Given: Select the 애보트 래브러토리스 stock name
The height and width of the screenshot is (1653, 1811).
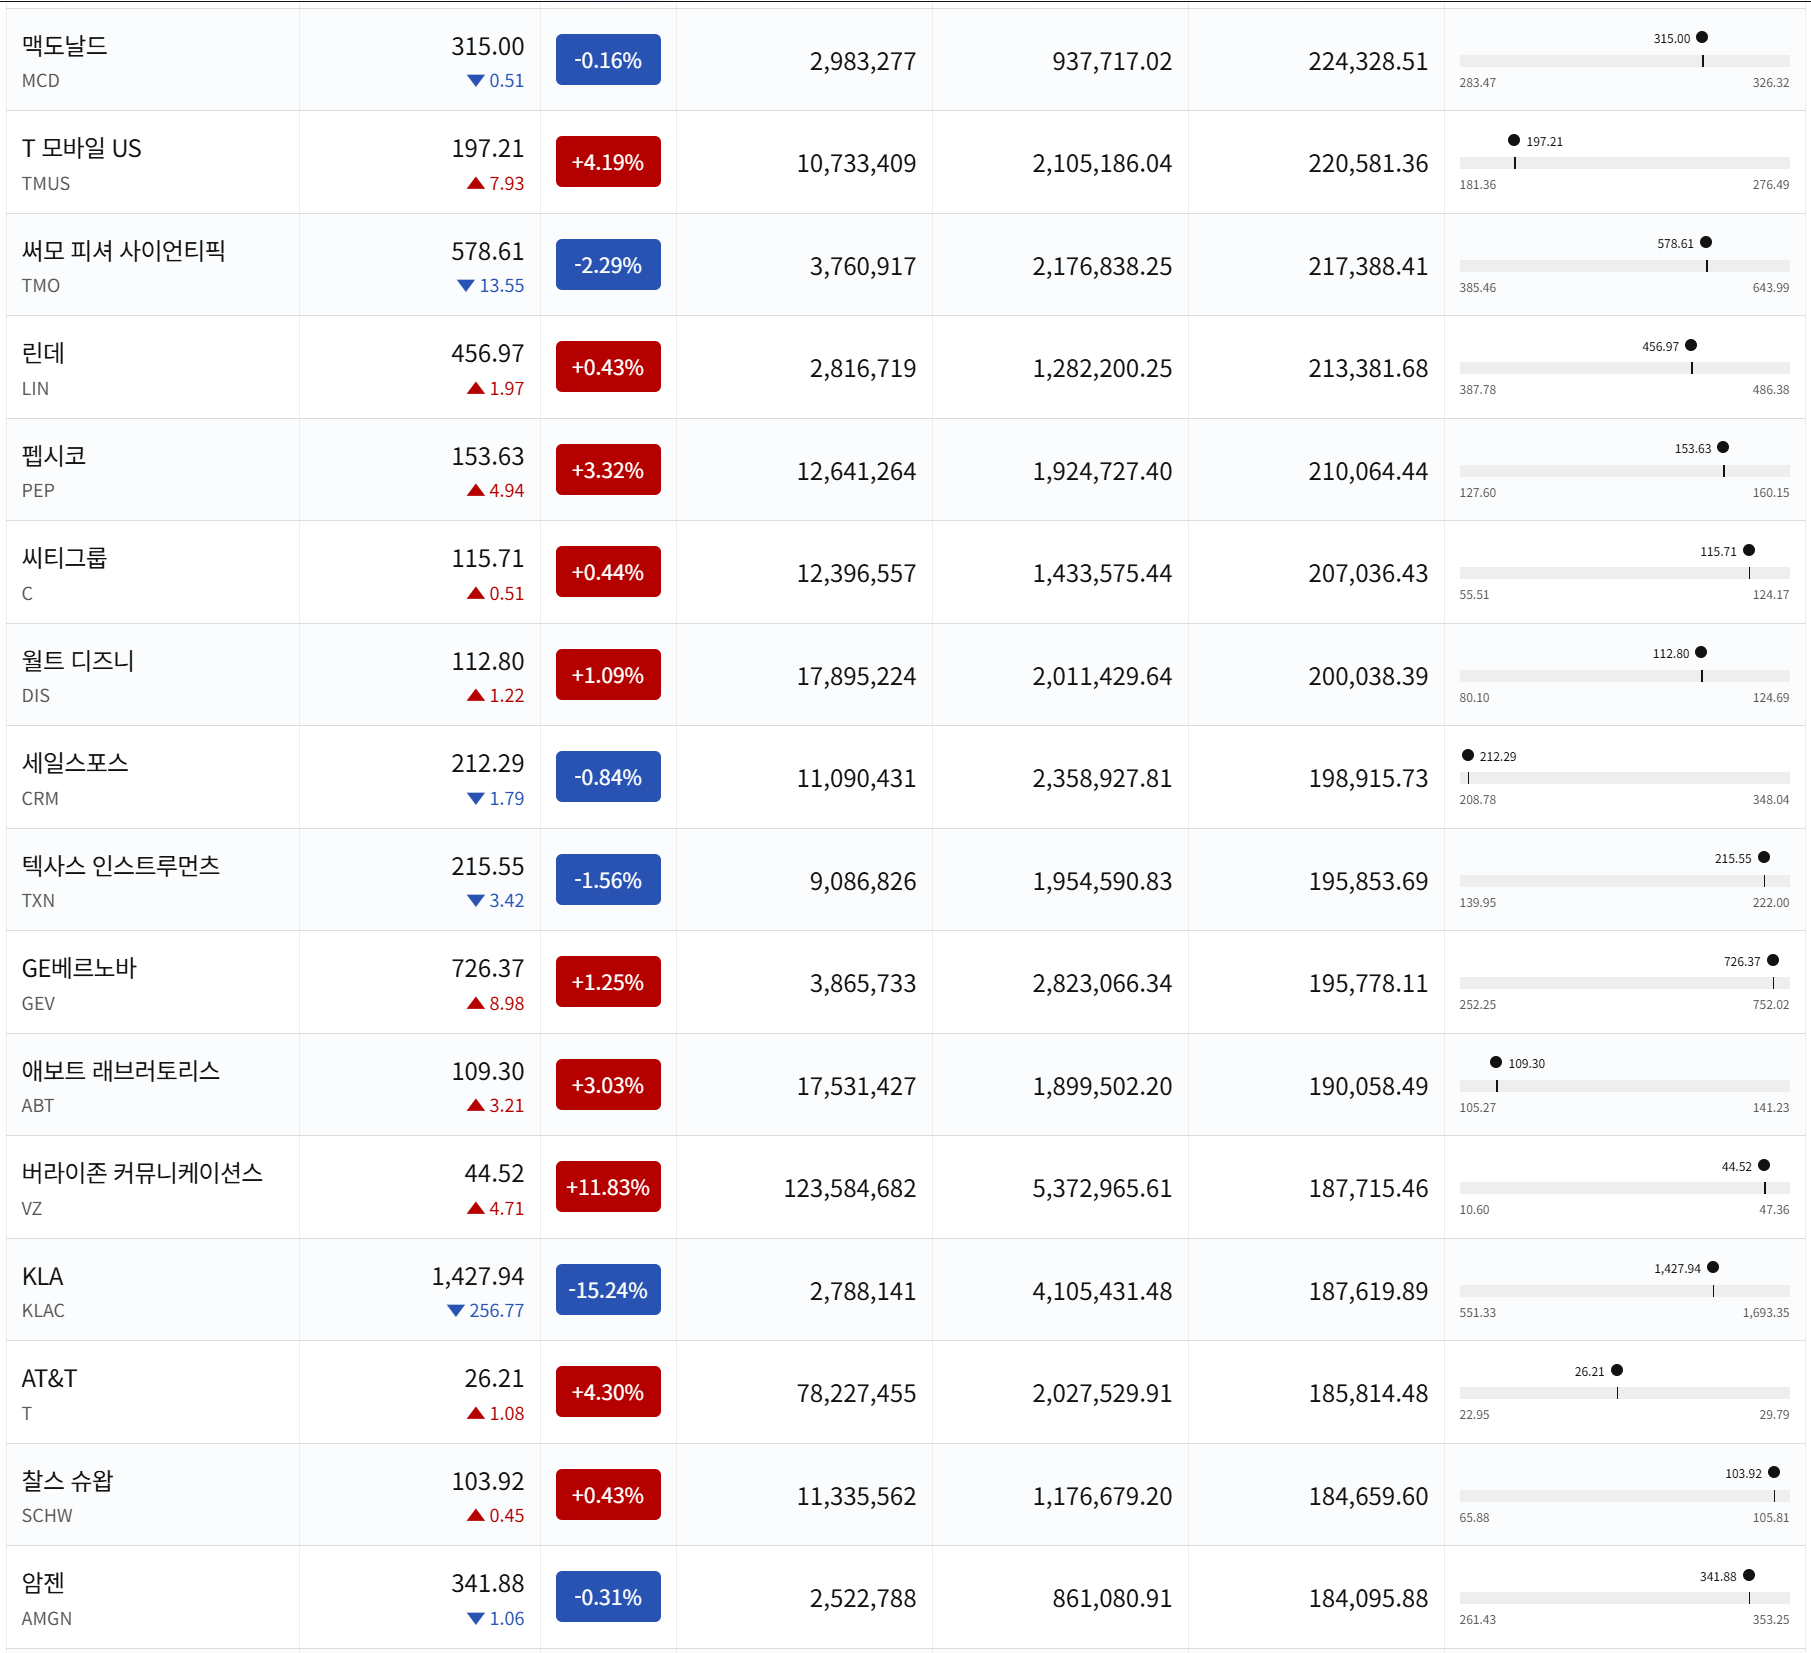Looking at the screenshot, I should (121, 1071).
